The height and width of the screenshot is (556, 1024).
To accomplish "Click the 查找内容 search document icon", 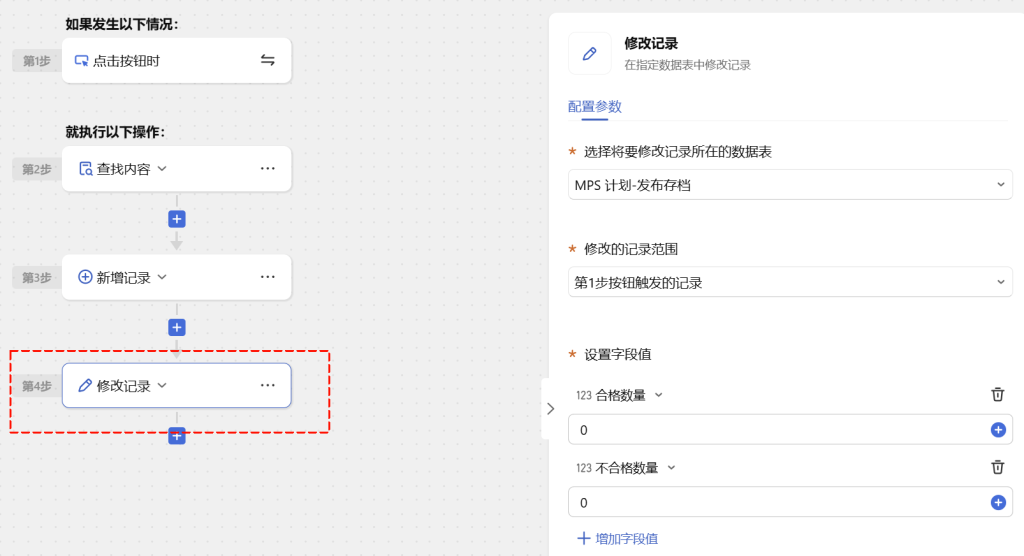I will 85,169.
